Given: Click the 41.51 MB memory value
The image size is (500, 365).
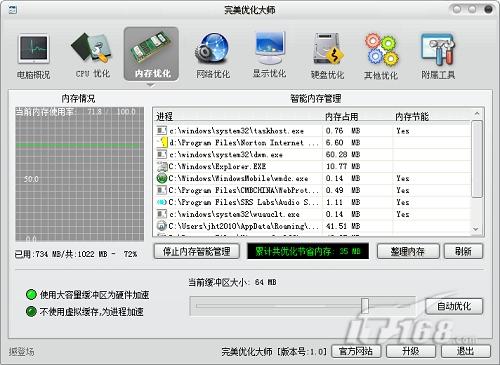Looking at the screenshot, I should click(343, 226).
